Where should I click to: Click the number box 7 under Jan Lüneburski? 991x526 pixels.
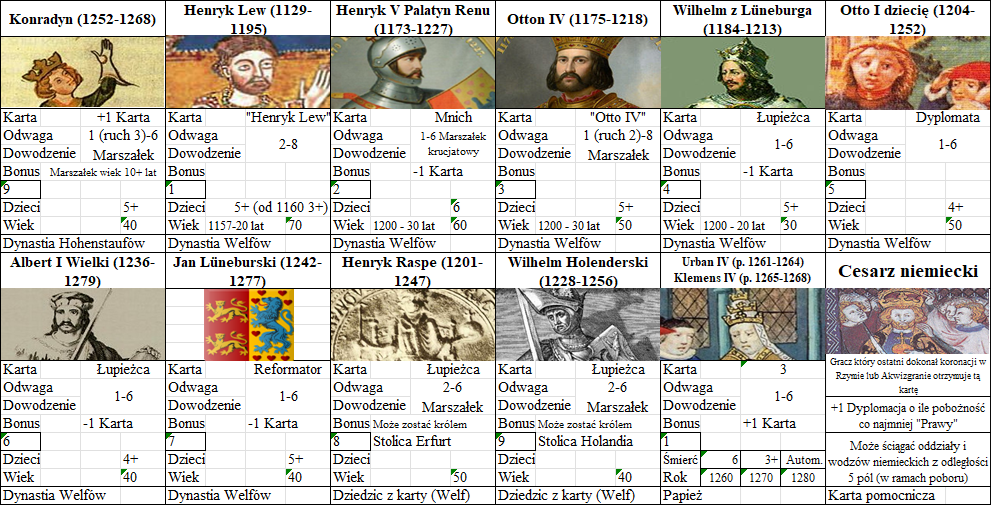click(x=186, y=441)
